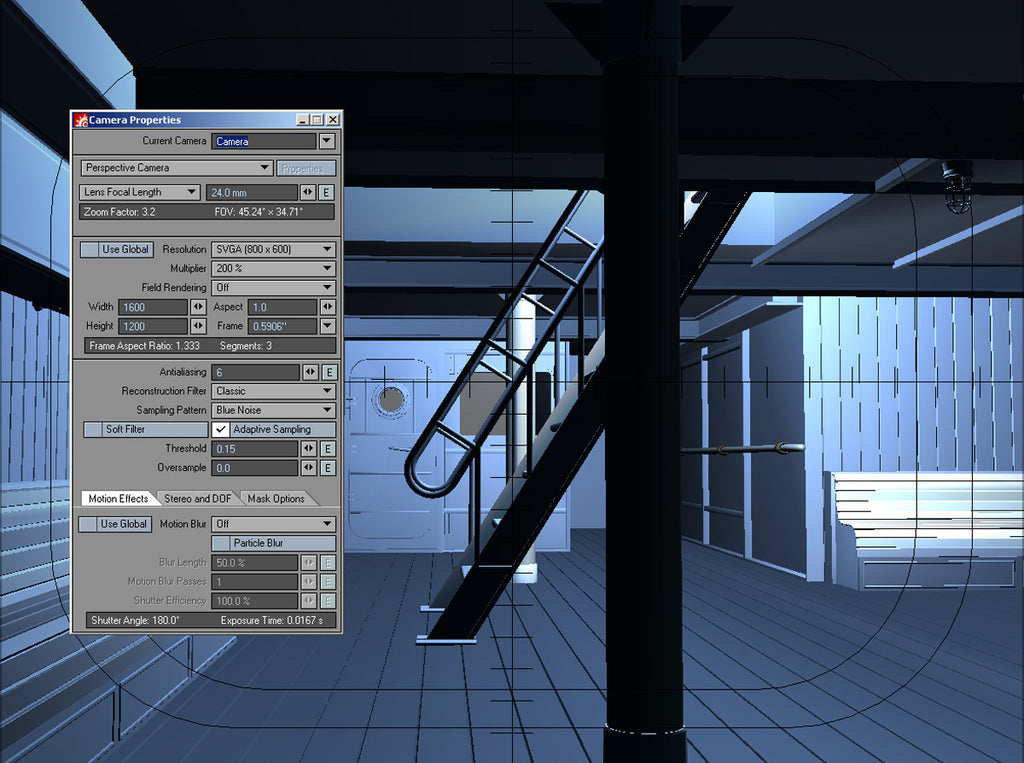Click the Aspect mini-slider arrow icon

pyautogui.click(x=330, y=307)
